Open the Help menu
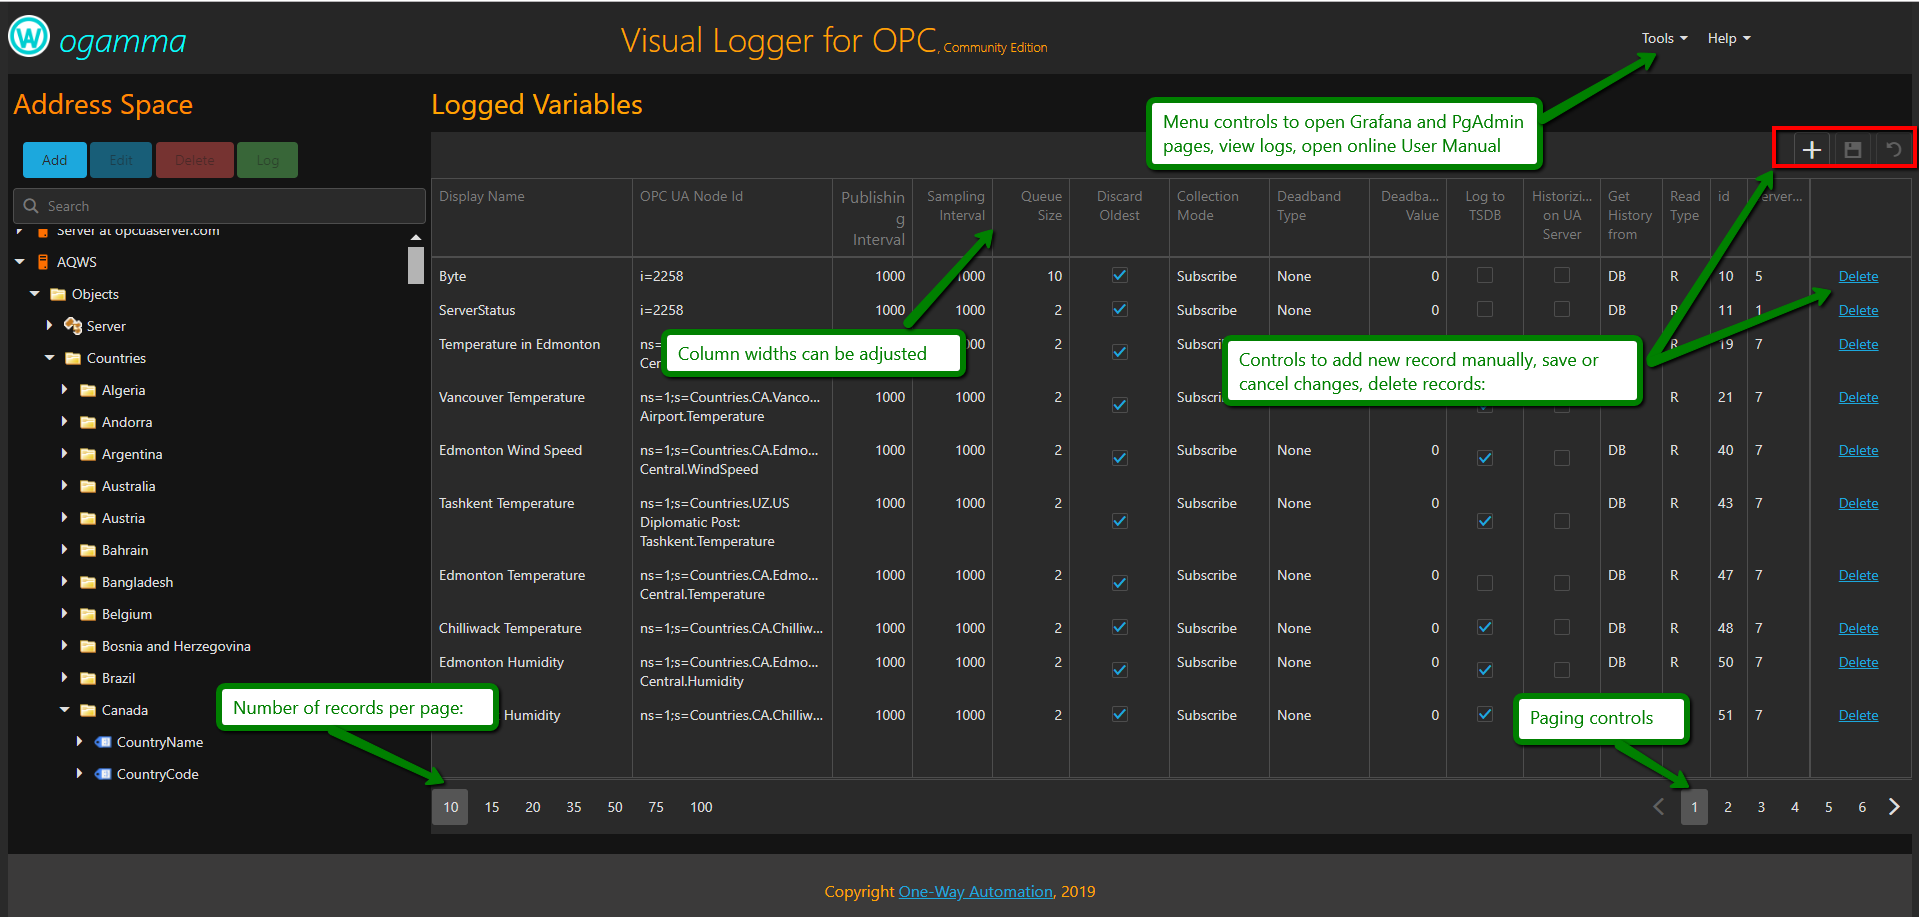1919x917 pixels. 1729,38
